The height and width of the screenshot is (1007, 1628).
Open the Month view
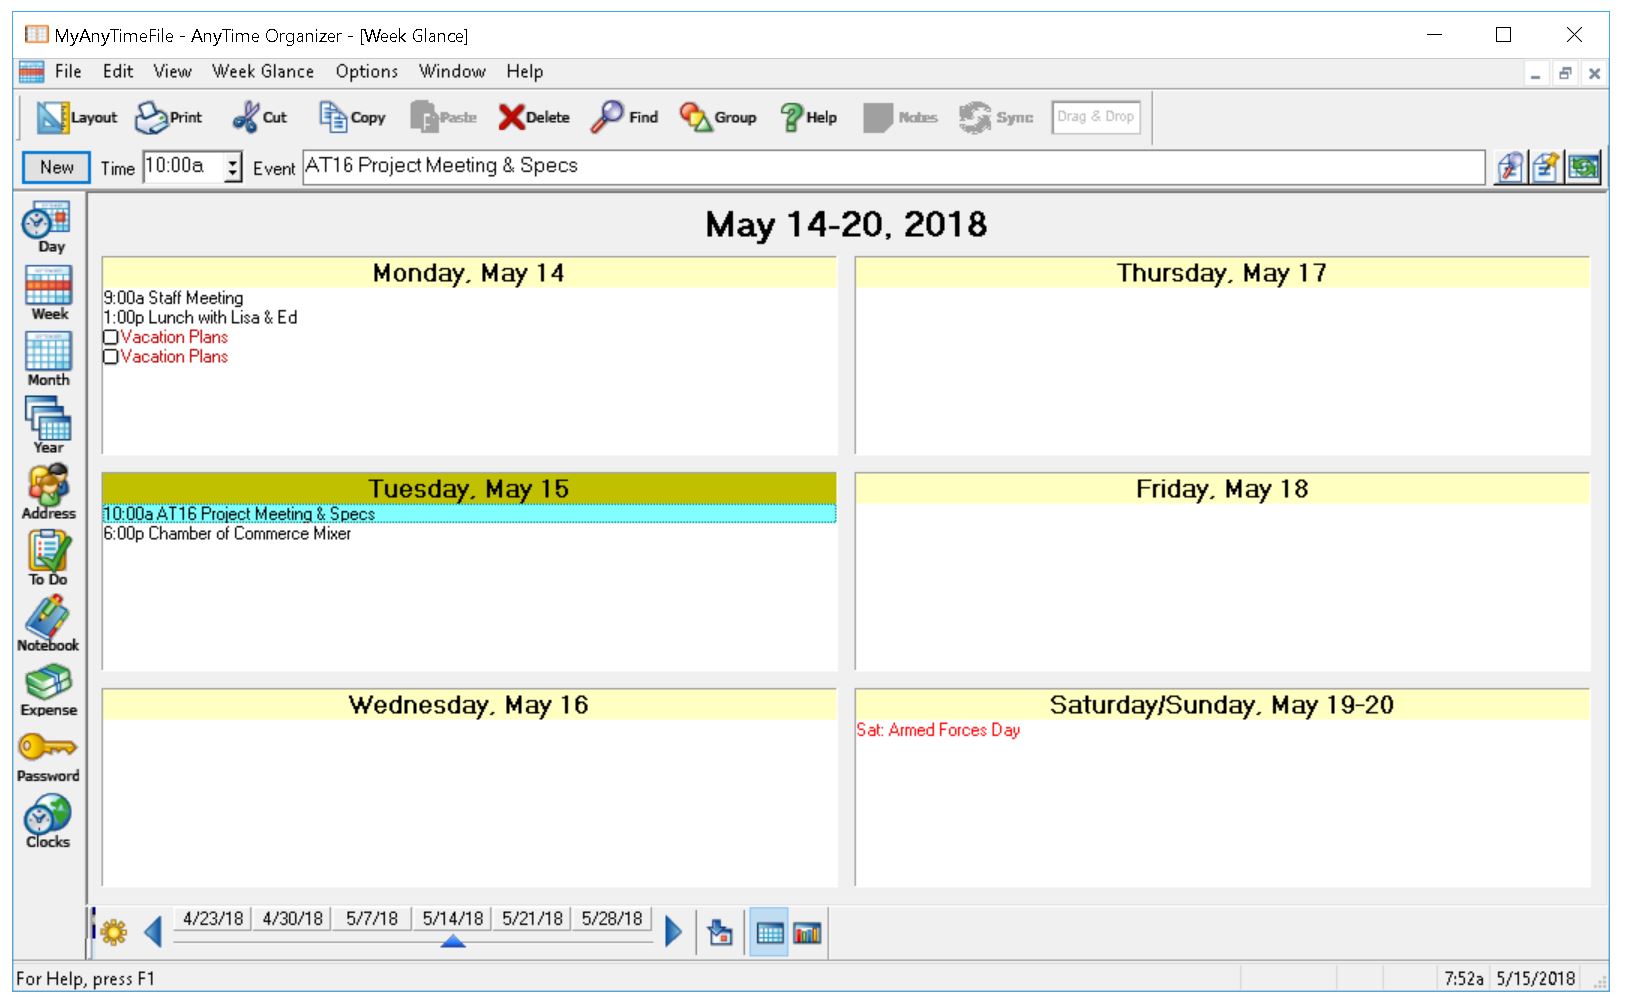(48, 356)
